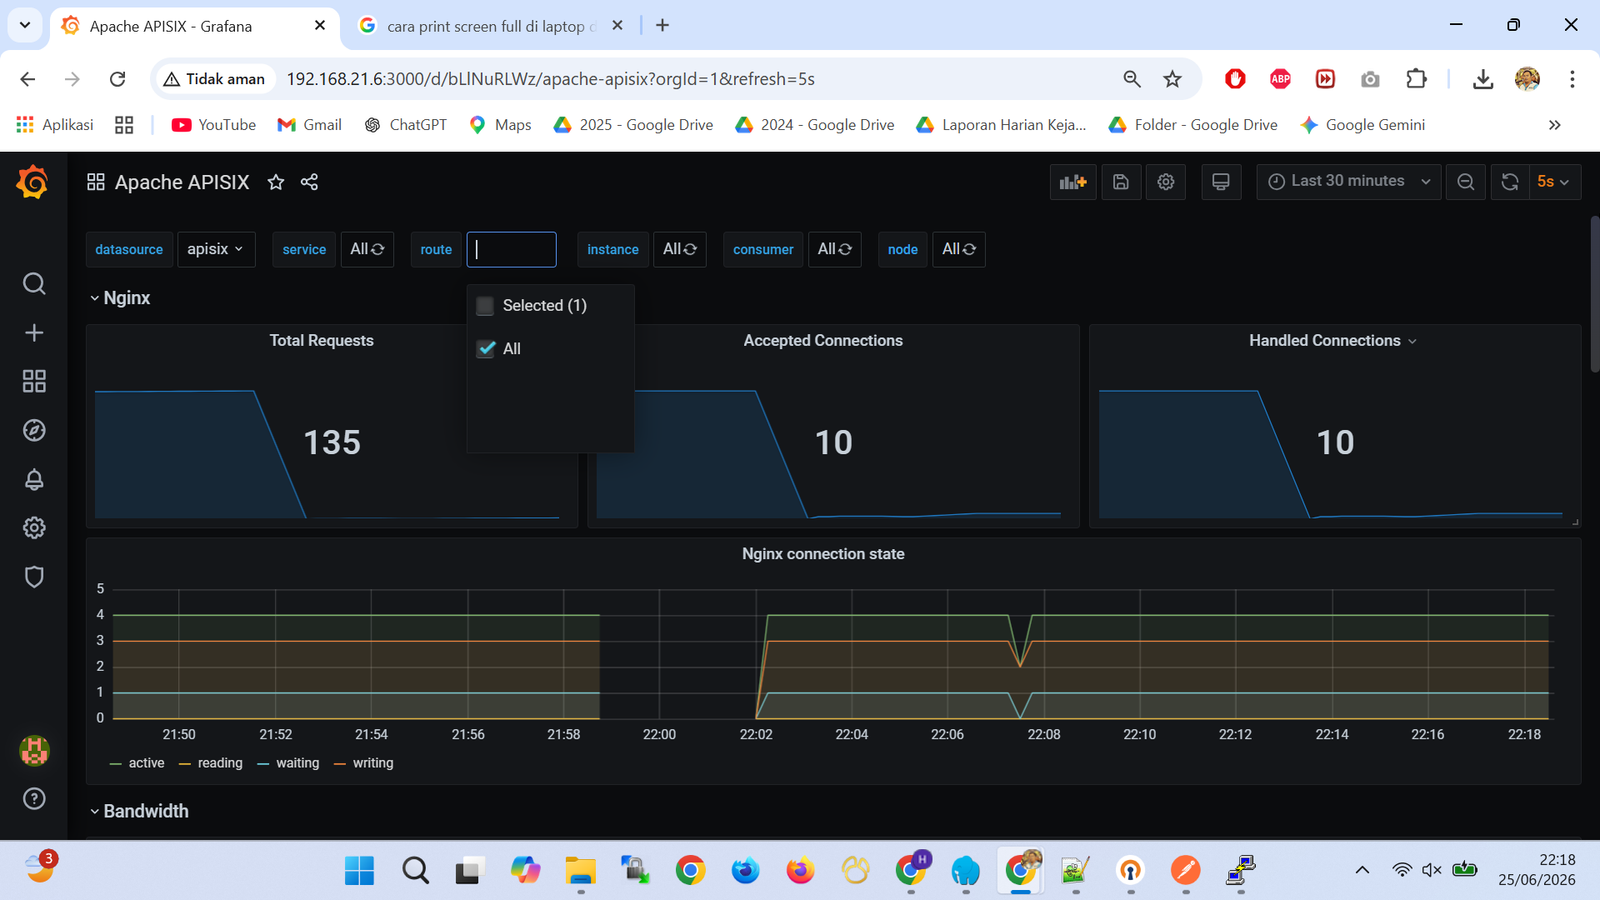The height and width of the screenshot is (900, 1600).
Task: Open Dashboards from the Grafana sidebar
Action: click(x=34, y=381)
